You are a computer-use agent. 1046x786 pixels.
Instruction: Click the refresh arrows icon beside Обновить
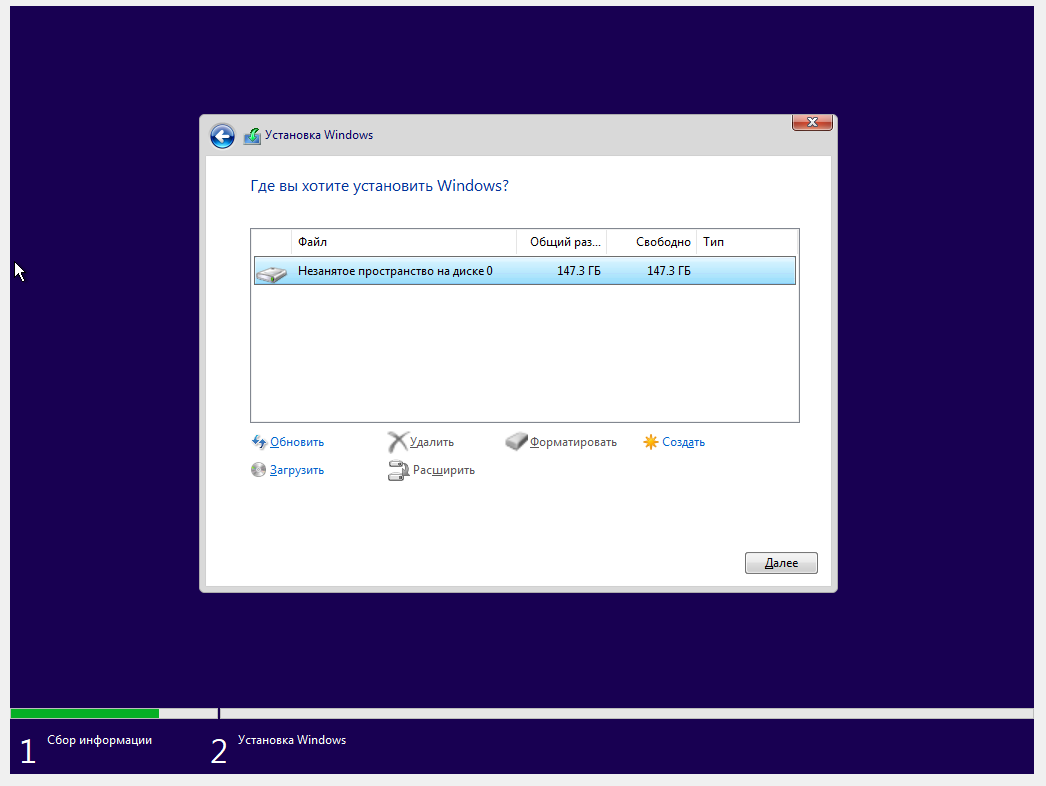pyautogui.click(x=259, y=442)
